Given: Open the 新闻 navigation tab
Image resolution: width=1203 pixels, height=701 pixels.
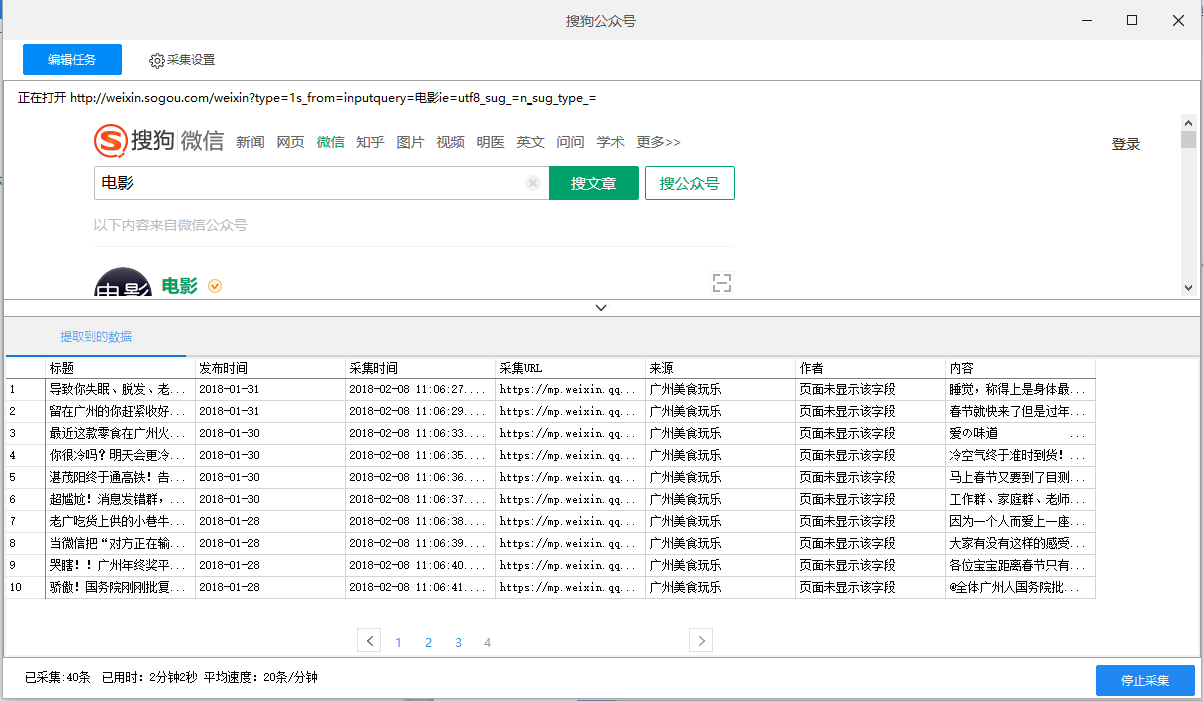Looking at the screenshot, I should (250, 142).
